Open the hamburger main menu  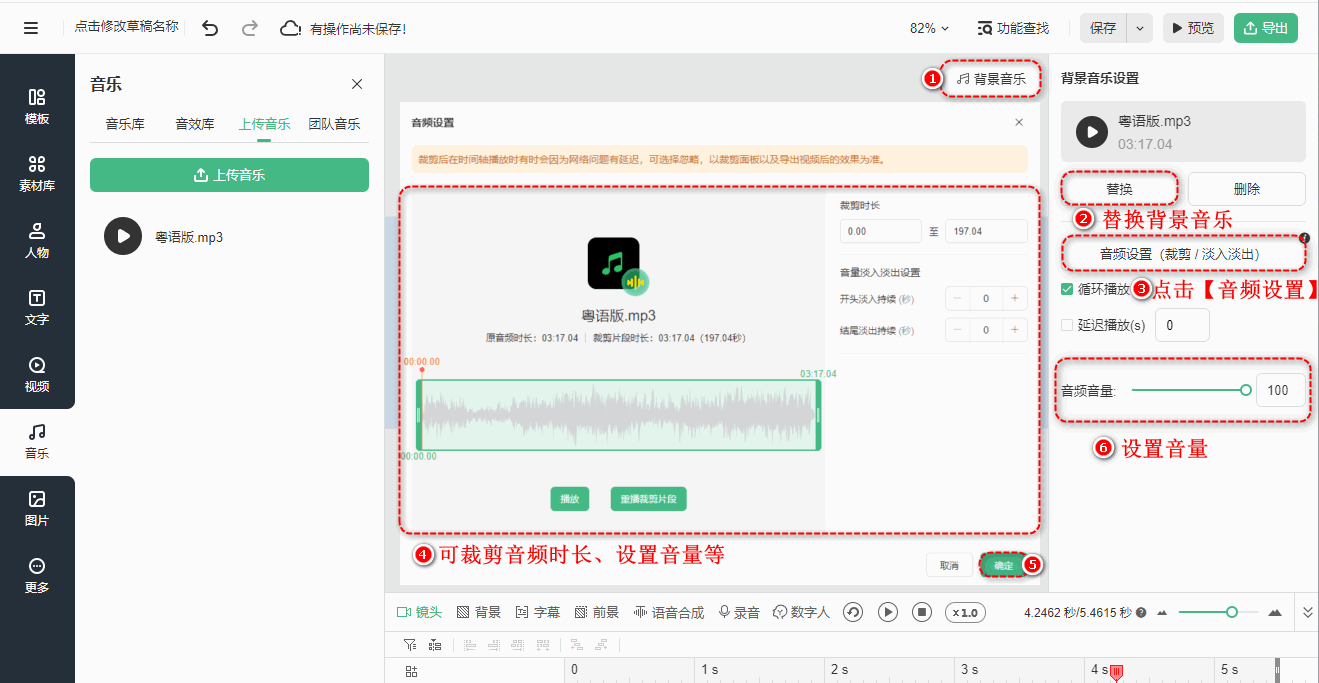(x=31, y=28)
